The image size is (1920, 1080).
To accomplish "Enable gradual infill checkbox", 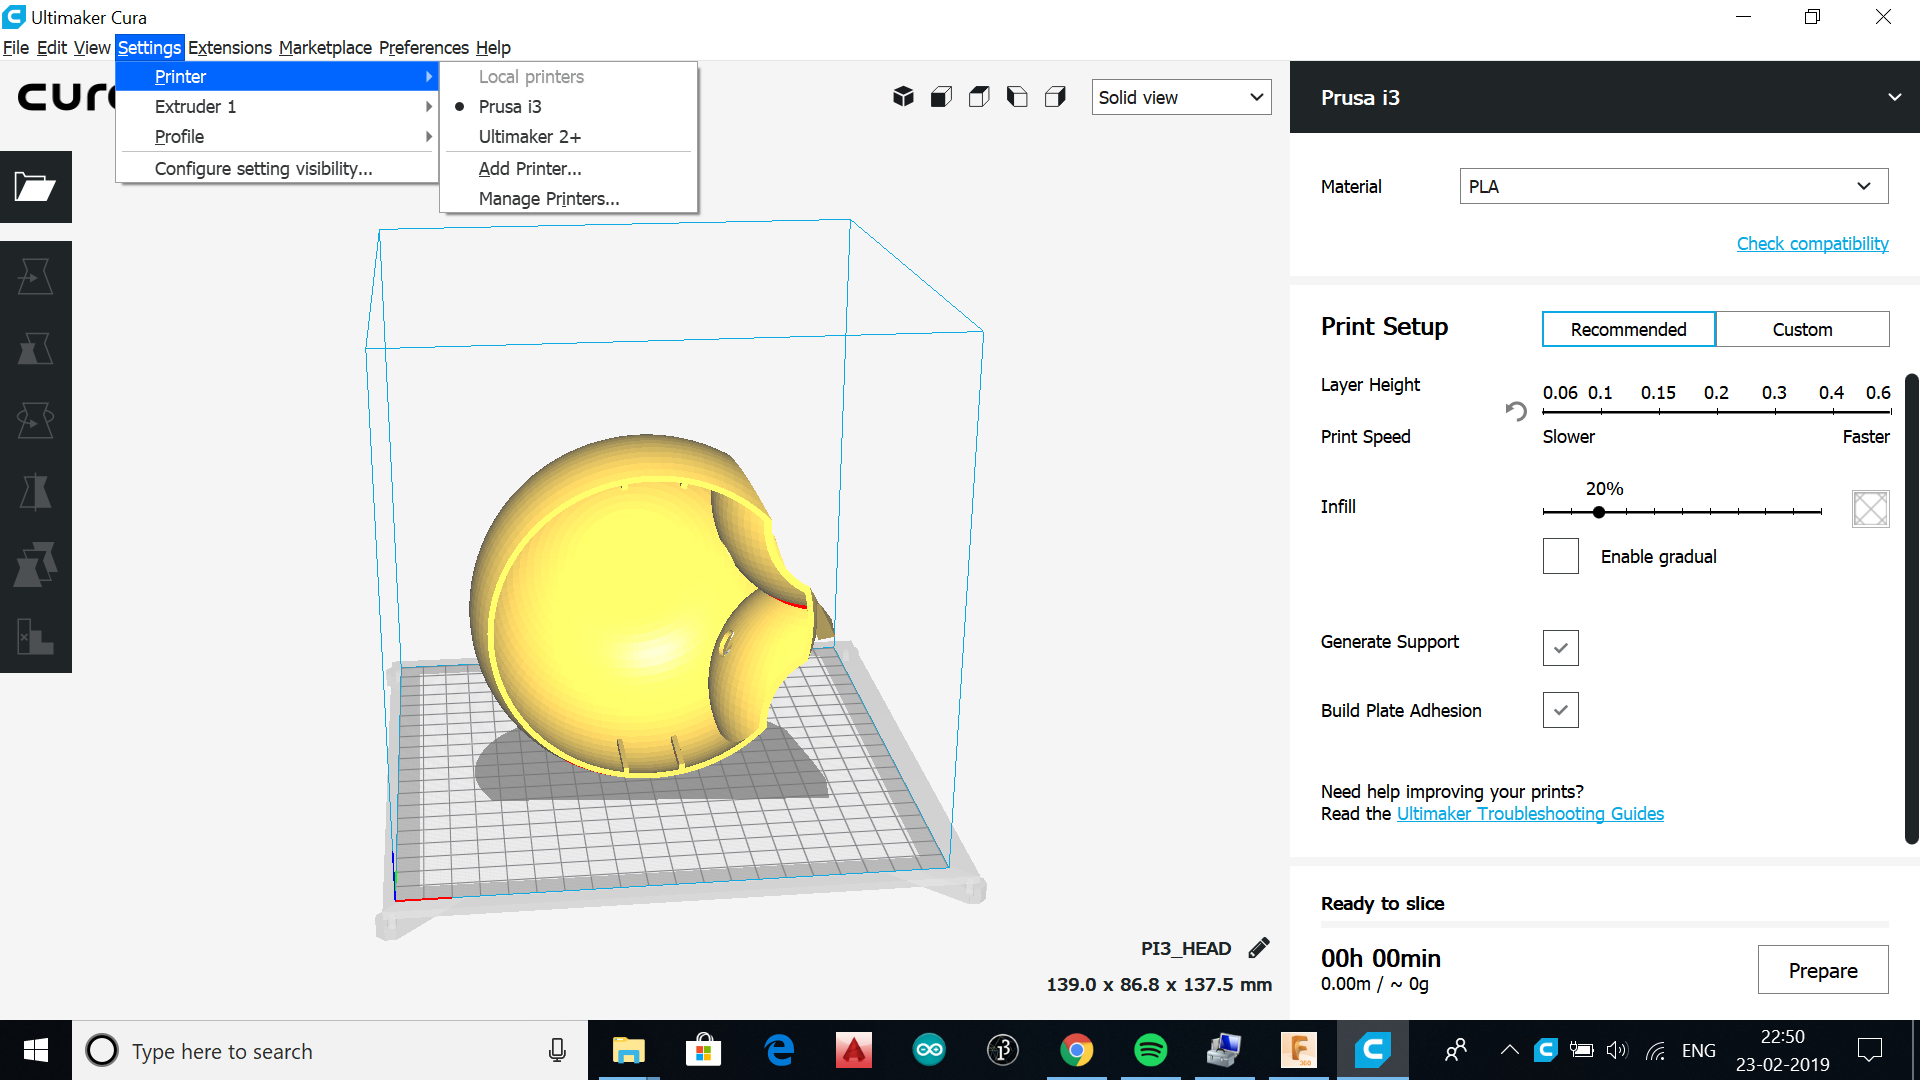I will pyautogui.click(x=1560, y=556).
